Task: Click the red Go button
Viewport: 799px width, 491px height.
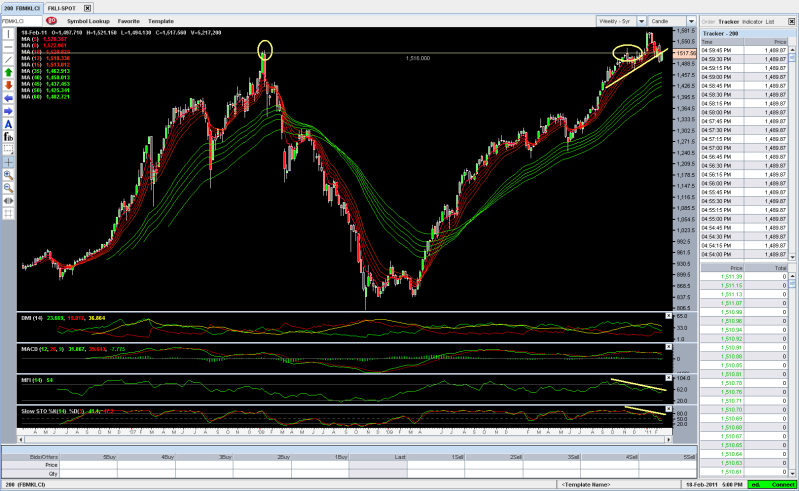Action: point(51,21)
